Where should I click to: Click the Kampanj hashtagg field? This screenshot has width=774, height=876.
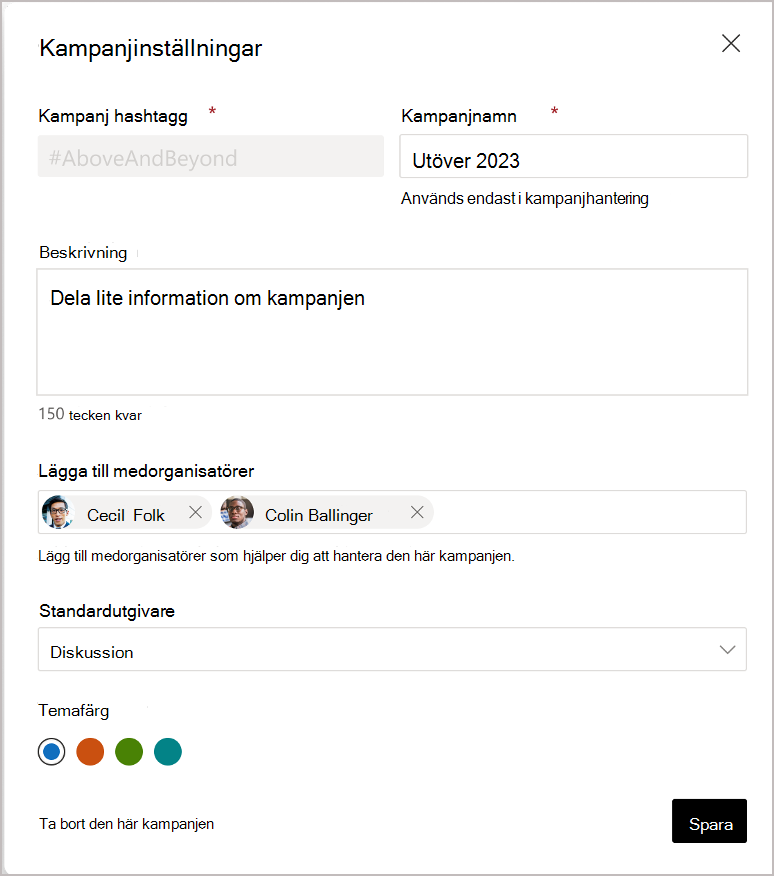click(211, 156)
